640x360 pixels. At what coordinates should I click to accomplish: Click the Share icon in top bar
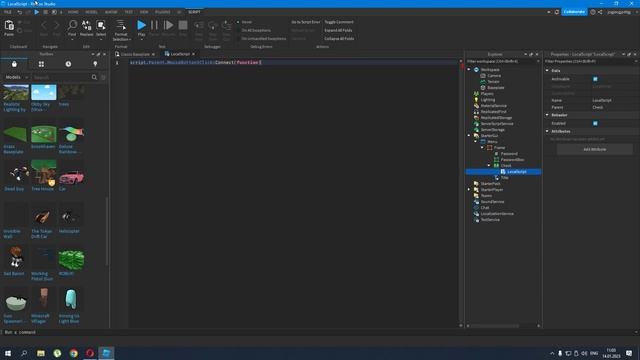pyautogui.click(x=600, y=12)
